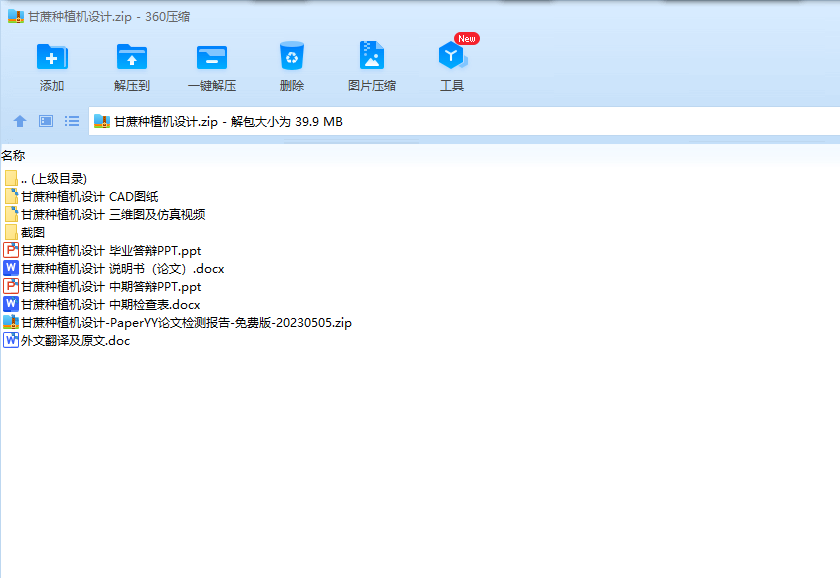840x578 pixels.
Task: Click the Word icon of 外文翻译及原文.doc
Action: click(11, 340)
